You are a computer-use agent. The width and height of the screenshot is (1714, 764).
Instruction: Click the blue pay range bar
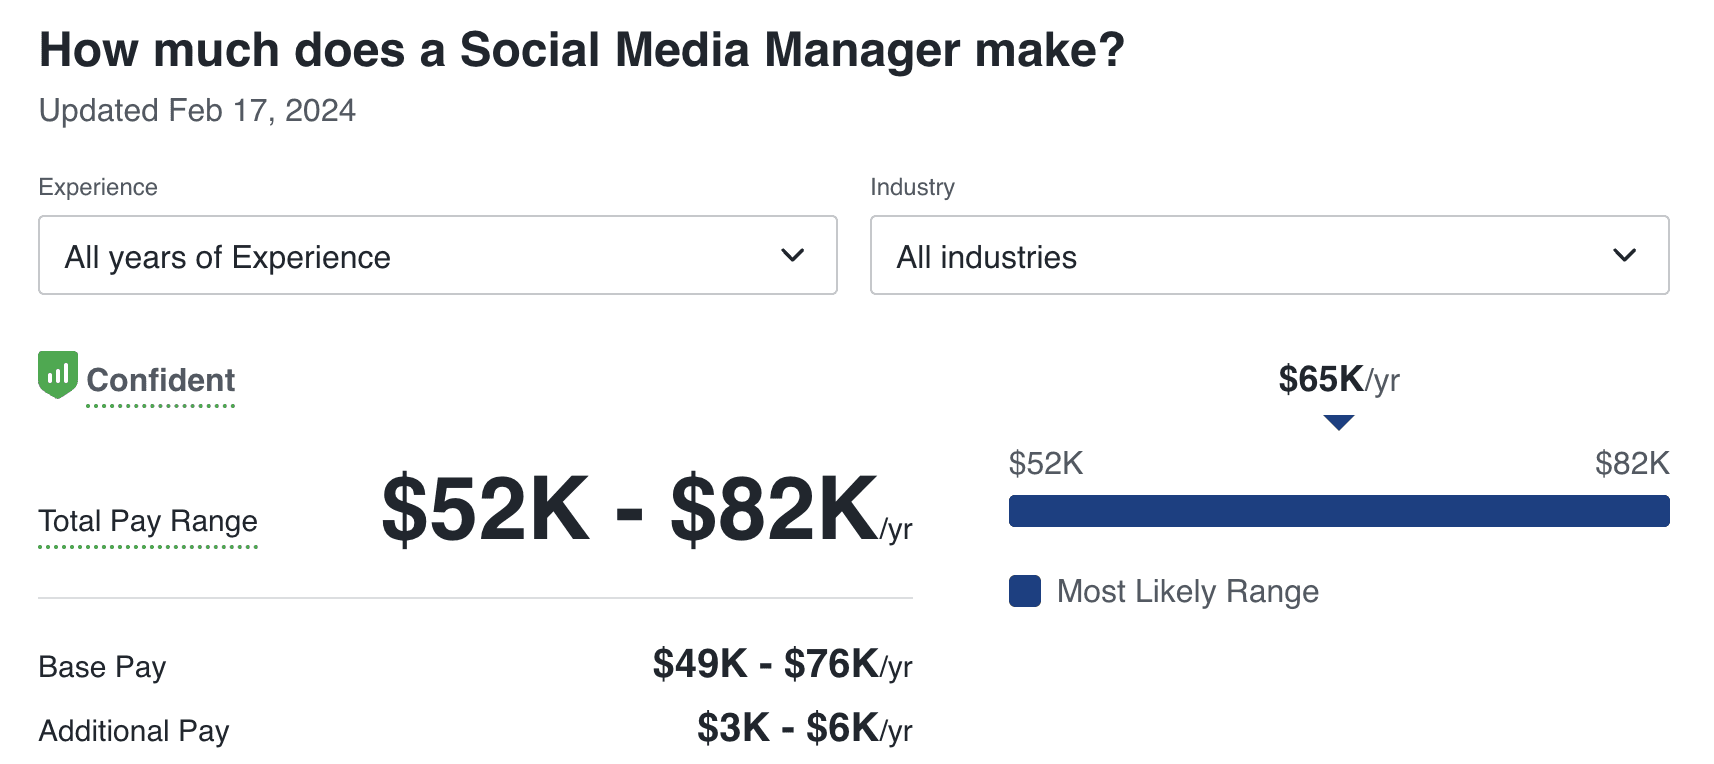click(x=1338, y=511)
